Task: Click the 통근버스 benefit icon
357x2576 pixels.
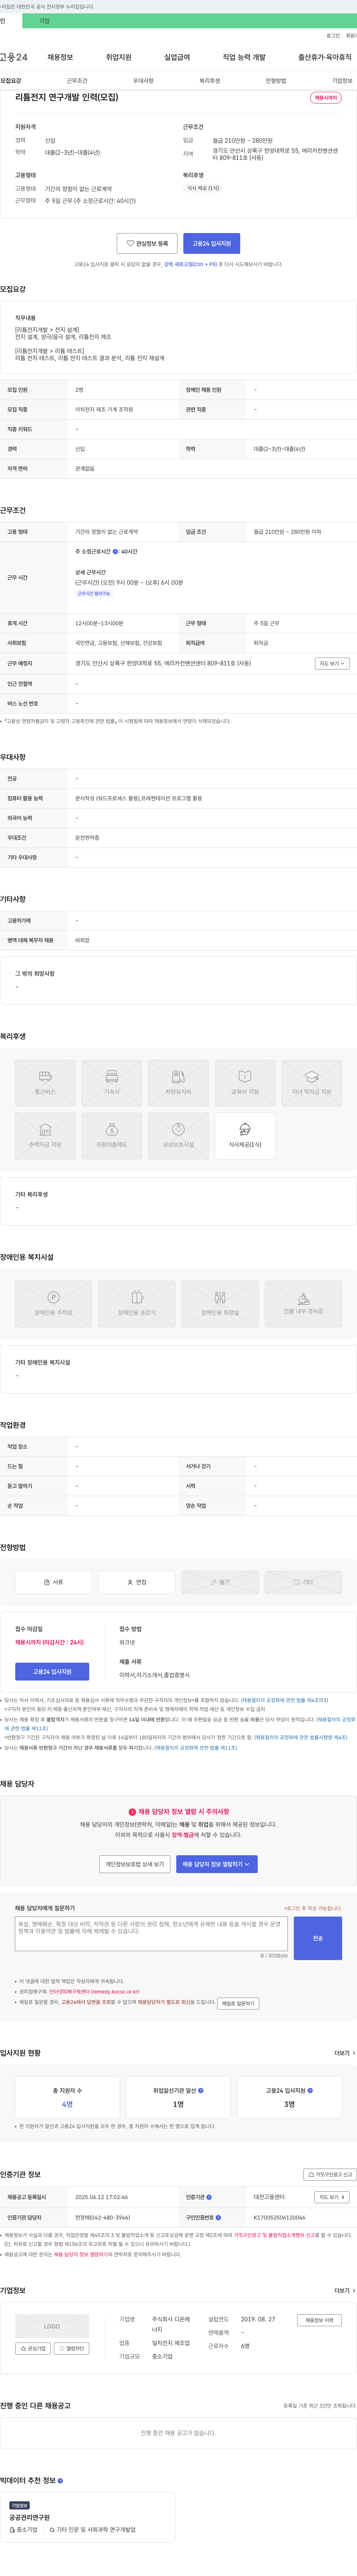Action: tap(45, 1083)
